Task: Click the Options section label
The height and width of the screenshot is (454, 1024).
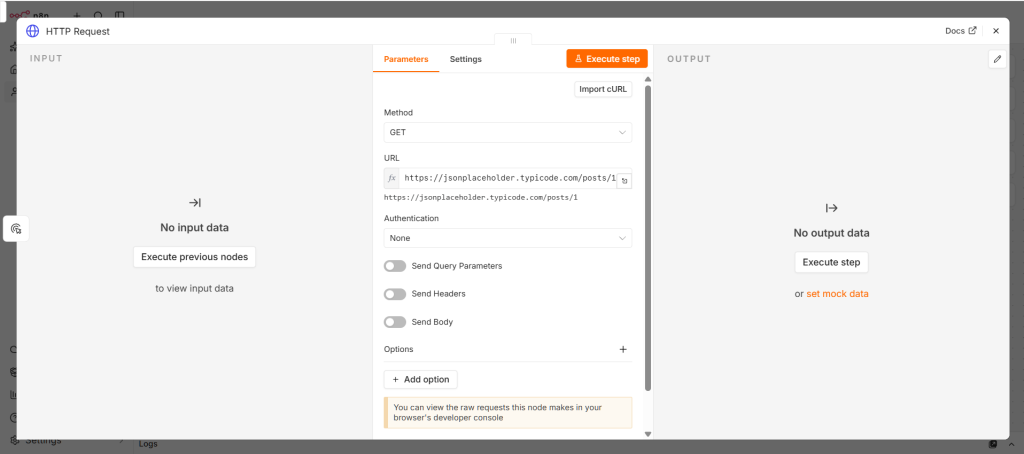Action: 398,349
